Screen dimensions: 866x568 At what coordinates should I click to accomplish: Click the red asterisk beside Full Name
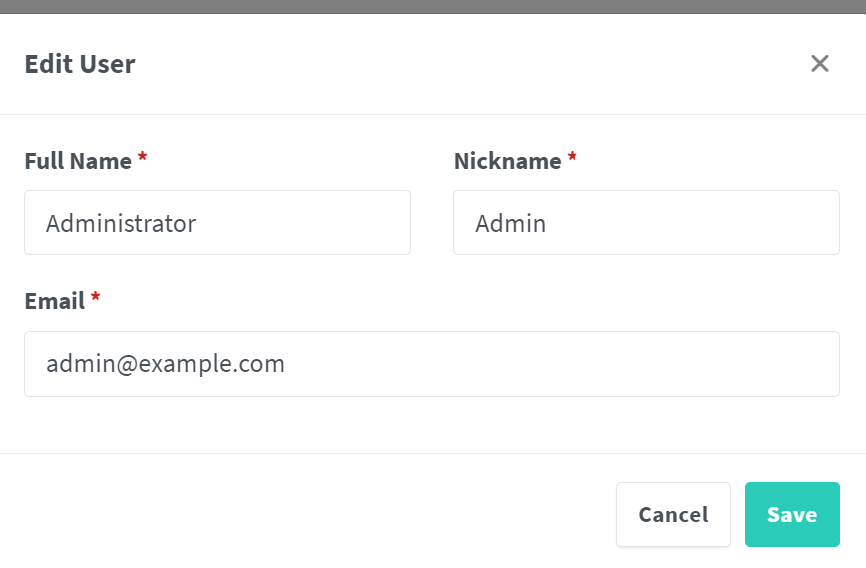(142, 159)
